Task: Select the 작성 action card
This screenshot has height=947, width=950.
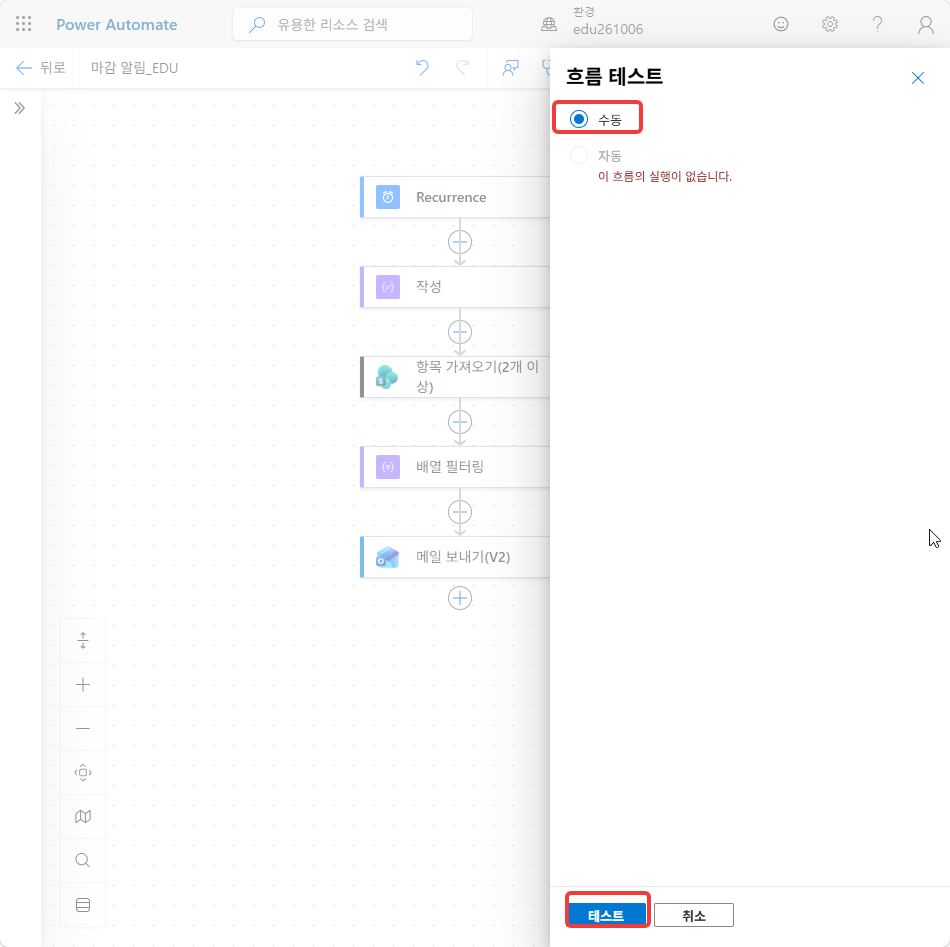Action: click(455, 287)
